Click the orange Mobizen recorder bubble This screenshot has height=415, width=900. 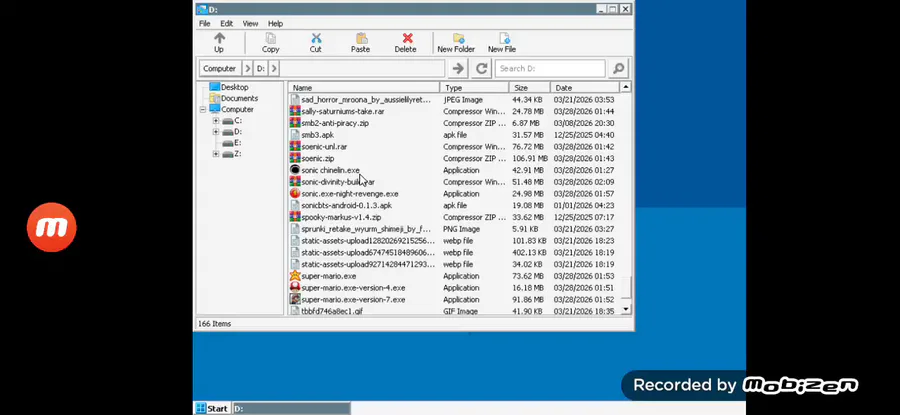(x=52, y=227)
